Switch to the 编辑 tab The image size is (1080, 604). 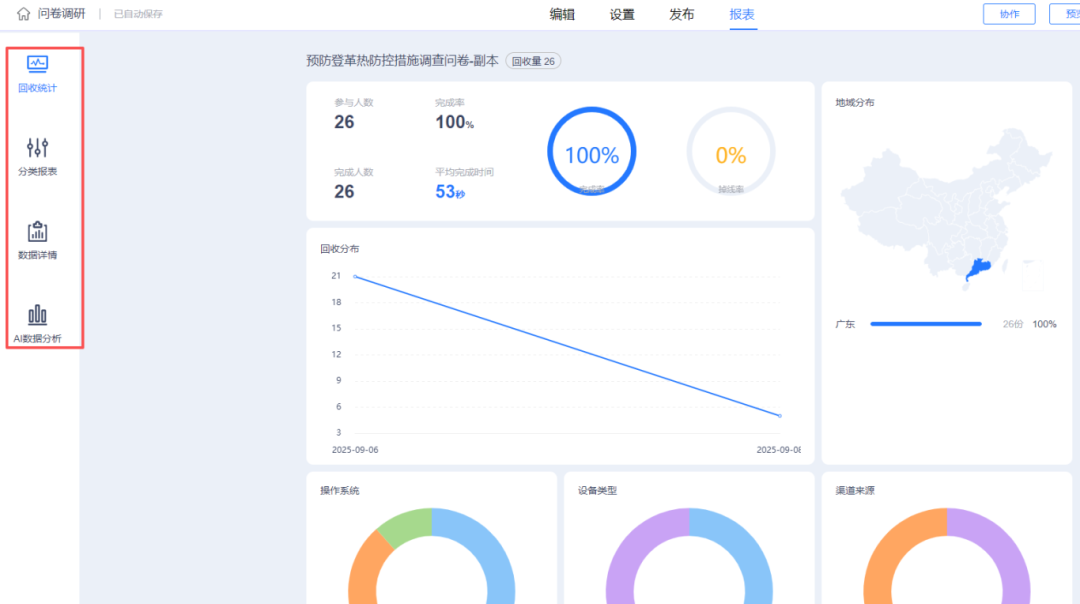pyautogui.click(x=562, y=14)
